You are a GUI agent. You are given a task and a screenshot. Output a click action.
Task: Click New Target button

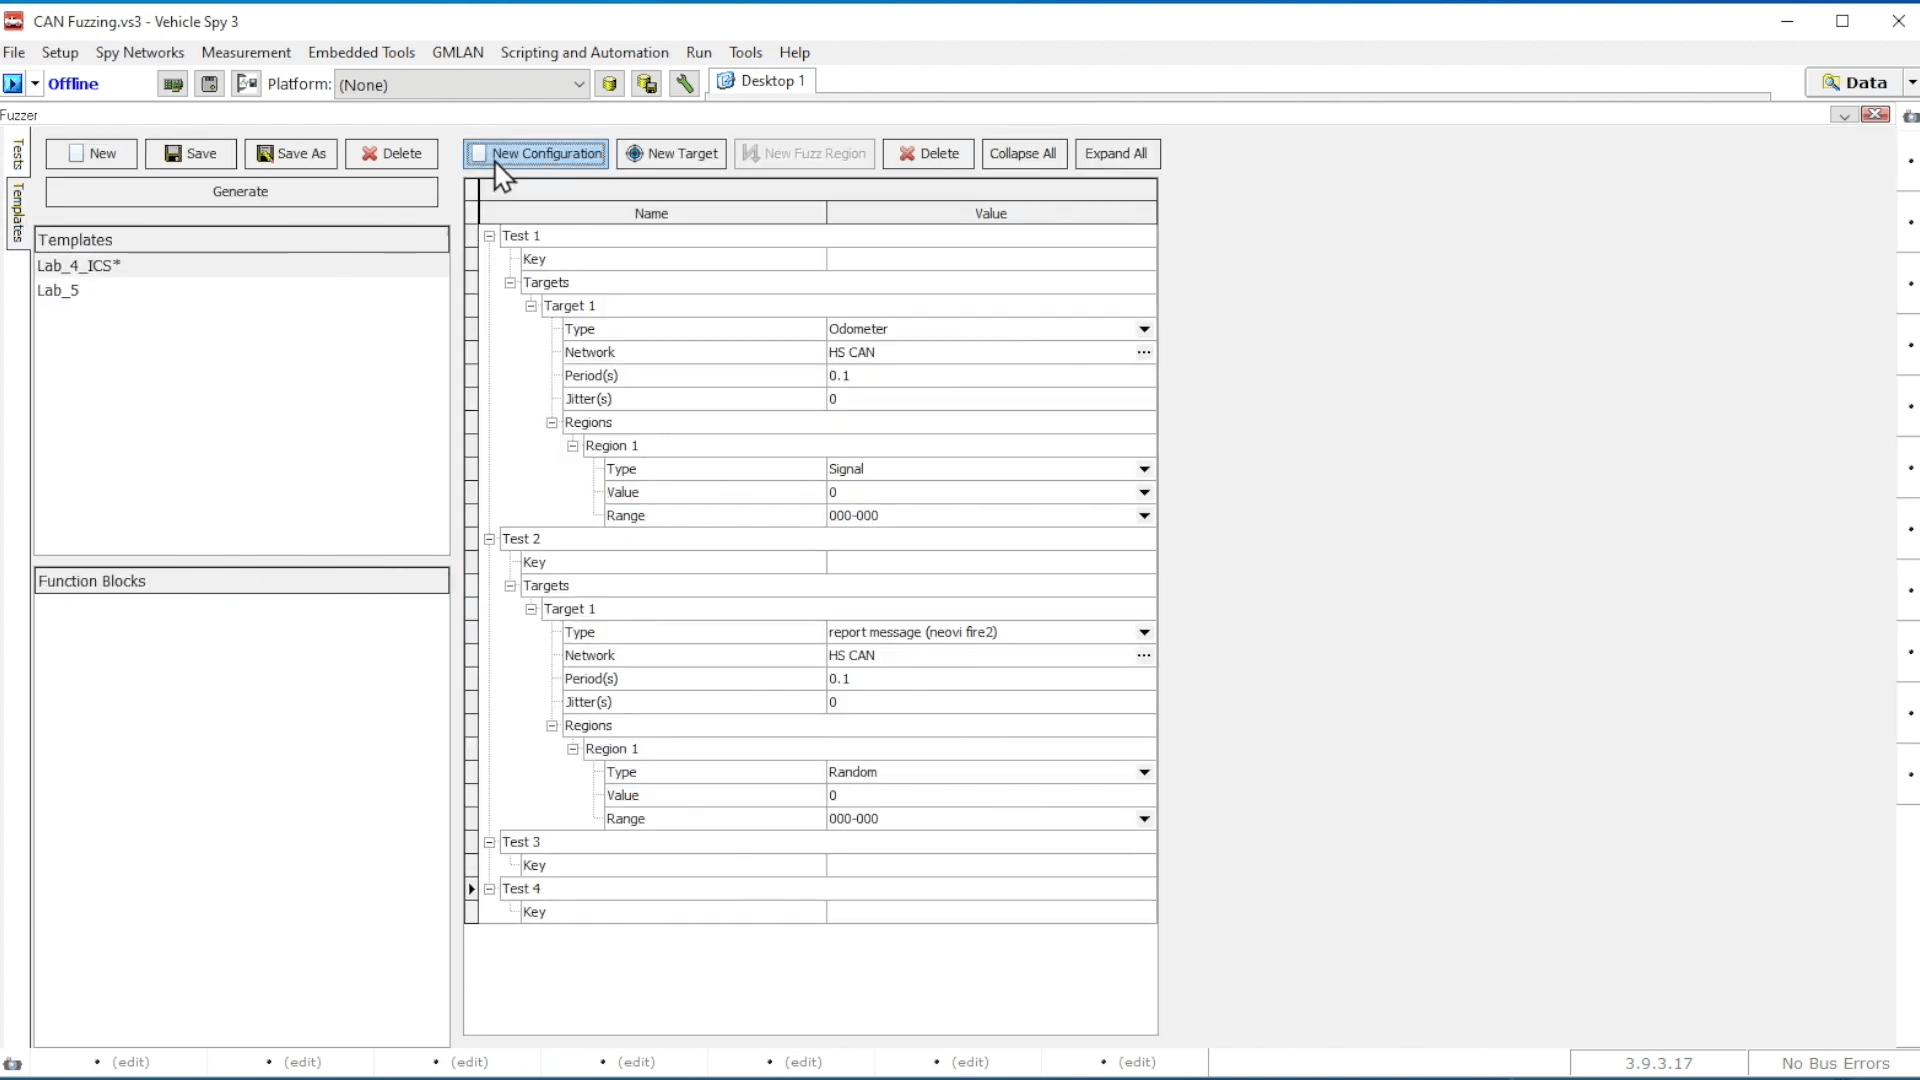tap(672, 154)
